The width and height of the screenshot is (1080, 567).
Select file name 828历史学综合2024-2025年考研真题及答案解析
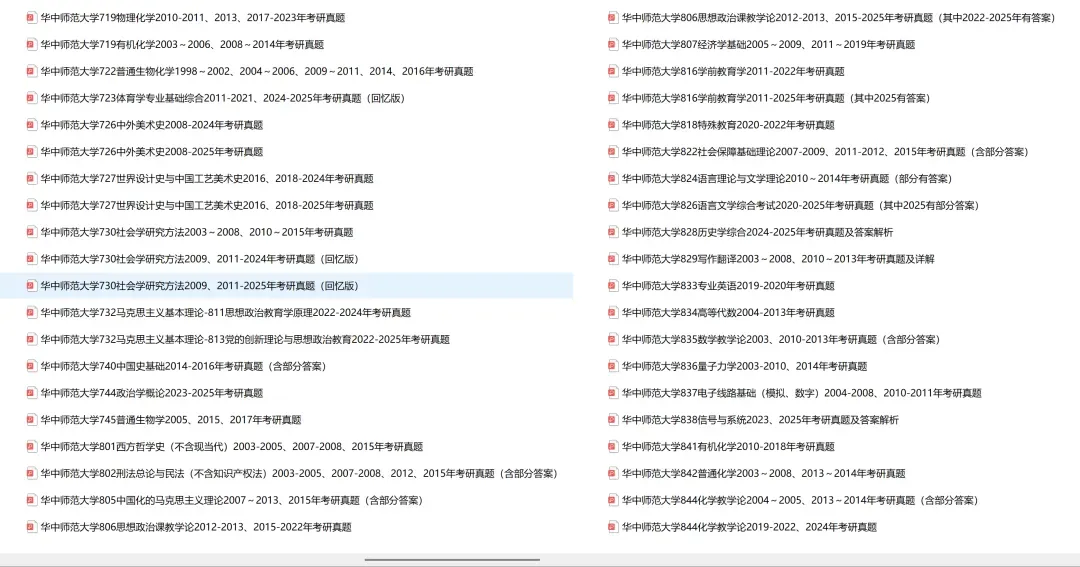[x=758, y=233]
